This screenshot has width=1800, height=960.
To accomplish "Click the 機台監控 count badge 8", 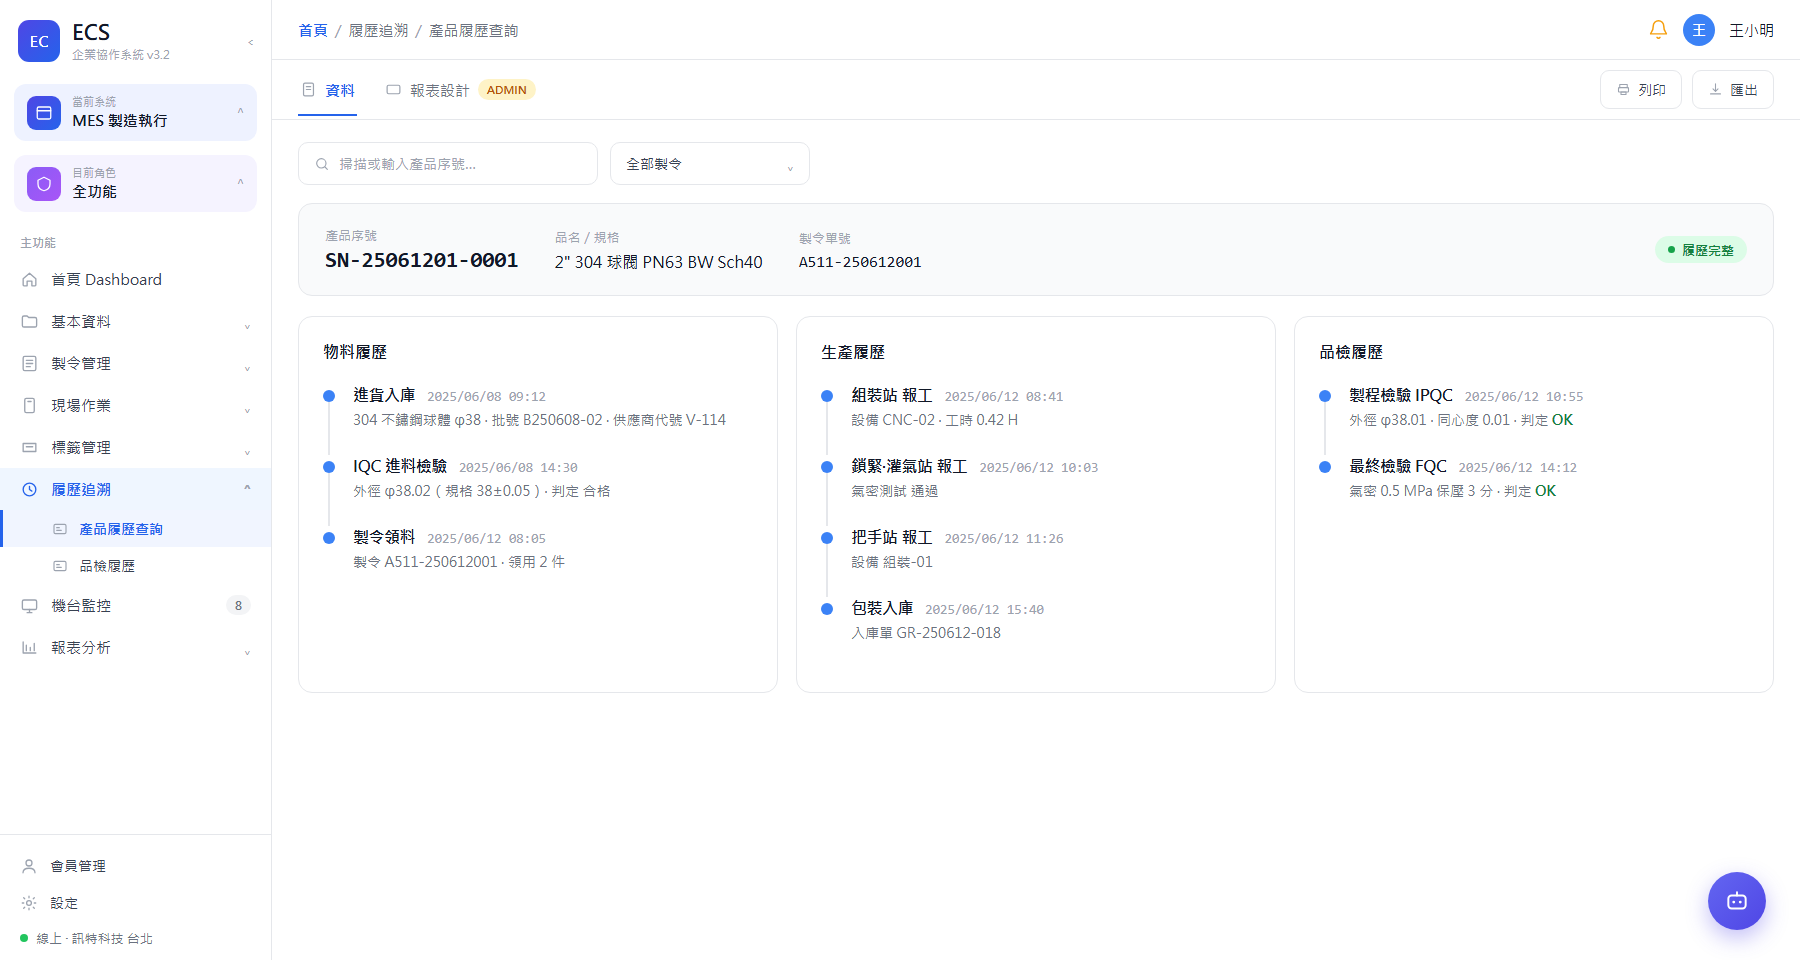I will point(238,606).
